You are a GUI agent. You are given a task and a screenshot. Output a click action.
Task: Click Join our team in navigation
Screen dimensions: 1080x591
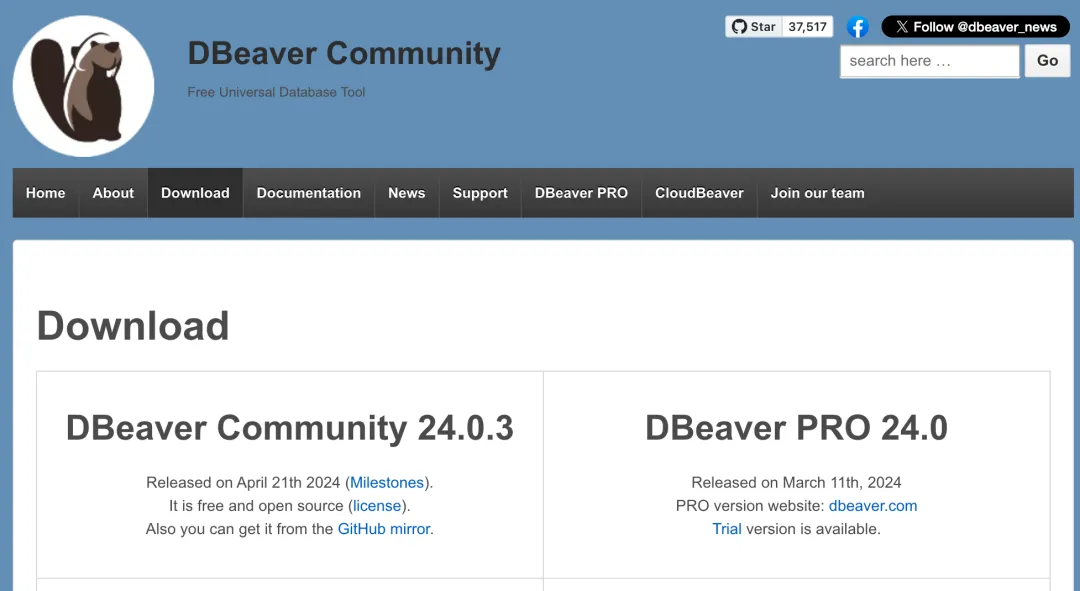tap(817, 193)
